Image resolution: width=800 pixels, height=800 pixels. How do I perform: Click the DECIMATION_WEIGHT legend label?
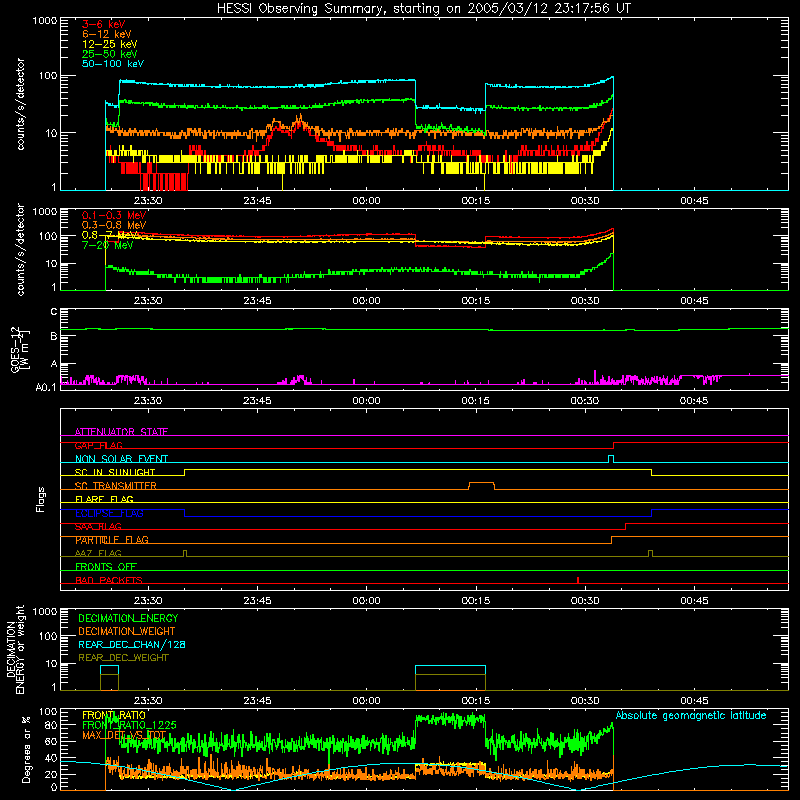coord(127,631)
